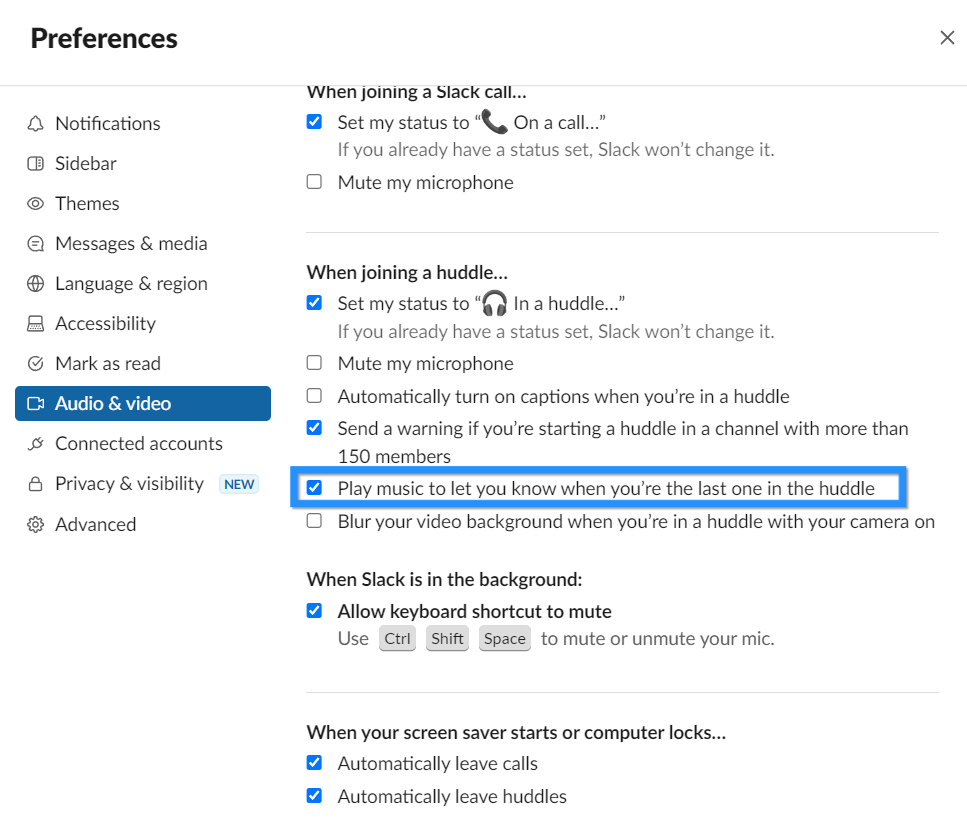Click the Mark as read checkmark icon

36,364
